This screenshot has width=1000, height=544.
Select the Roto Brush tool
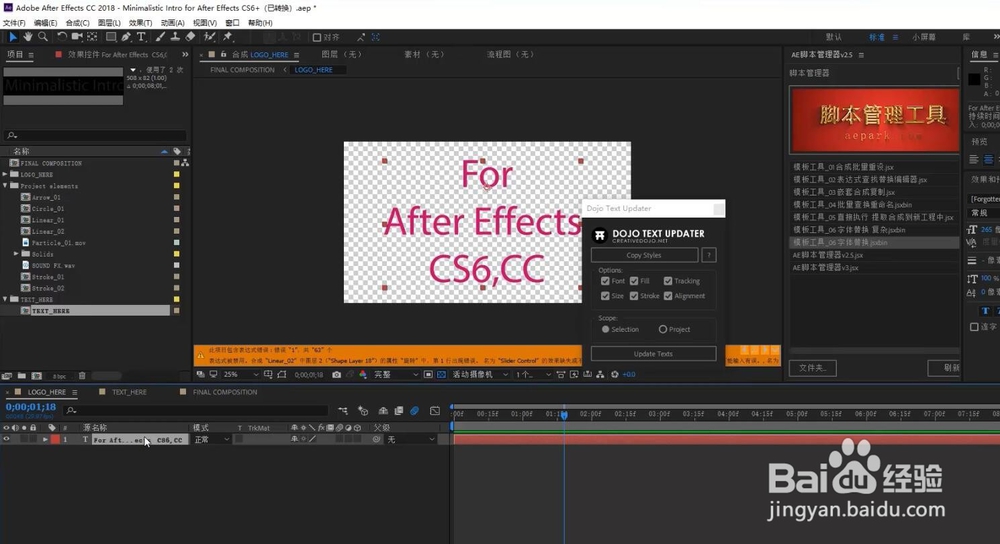[x=209, y=37]
